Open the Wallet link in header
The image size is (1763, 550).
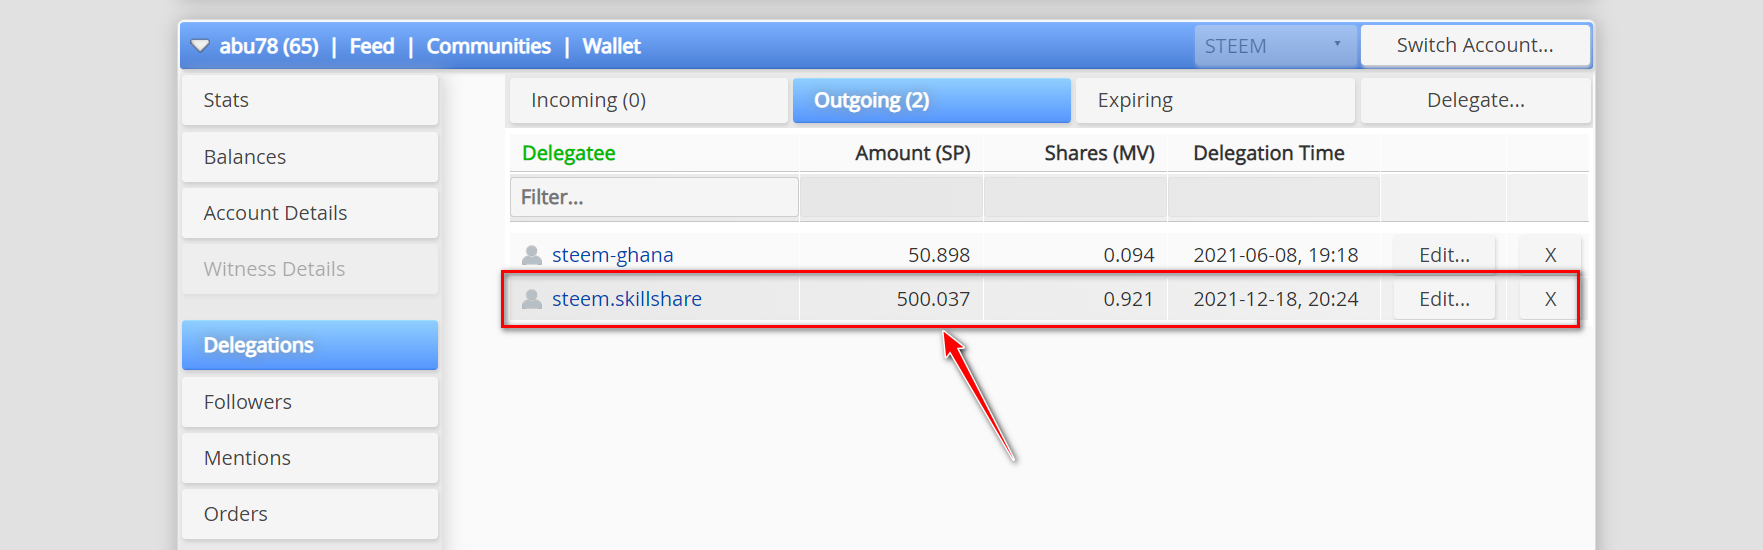coord(611,46)
